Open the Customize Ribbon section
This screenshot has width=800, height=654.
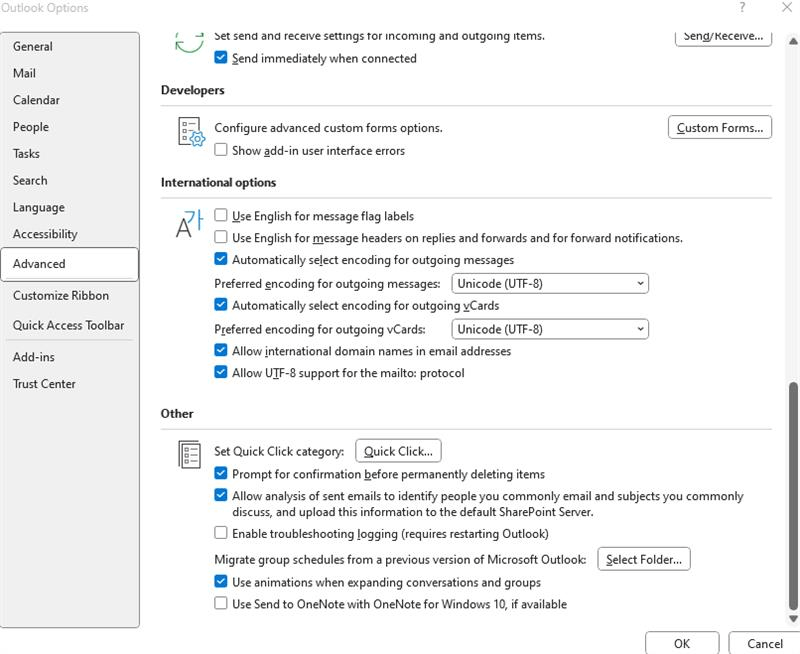(60, 295)
